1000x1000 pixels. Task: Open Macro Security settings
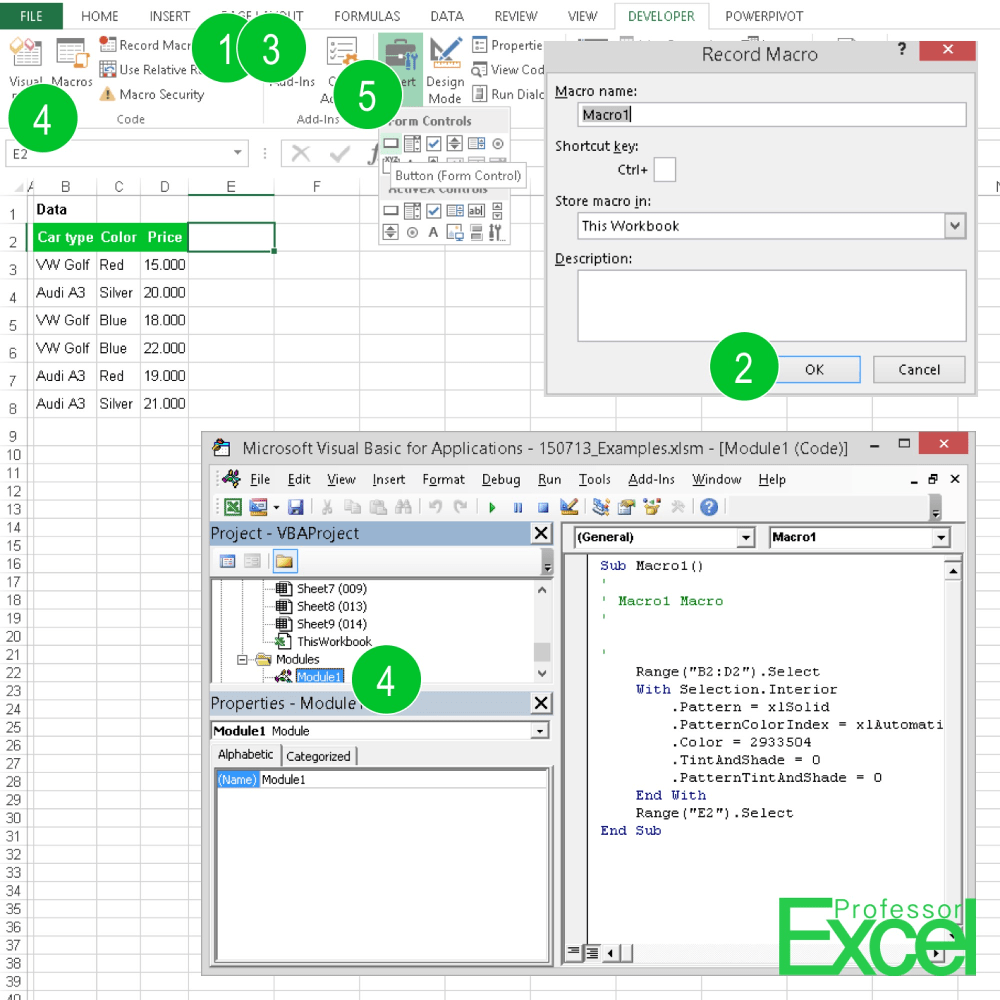point(152,94)
